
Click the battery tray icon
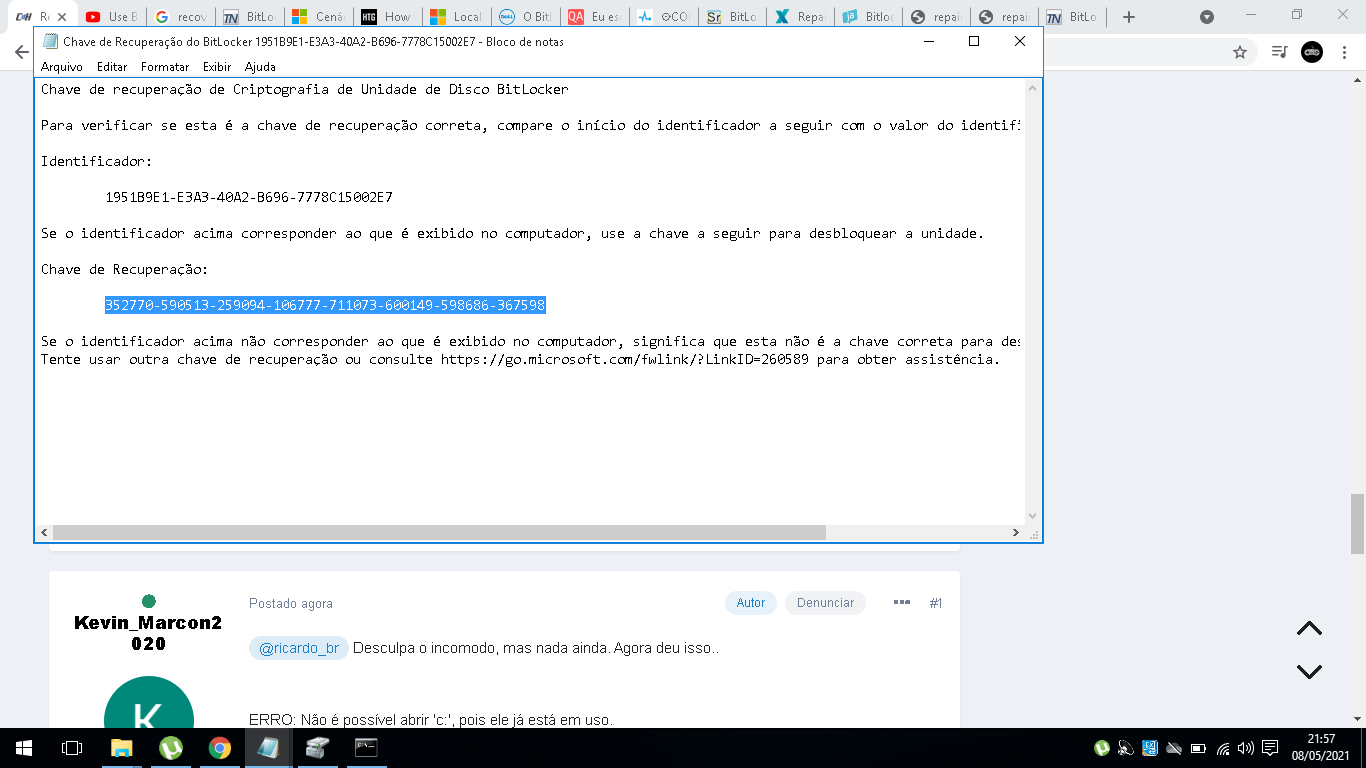[1198, 748]
